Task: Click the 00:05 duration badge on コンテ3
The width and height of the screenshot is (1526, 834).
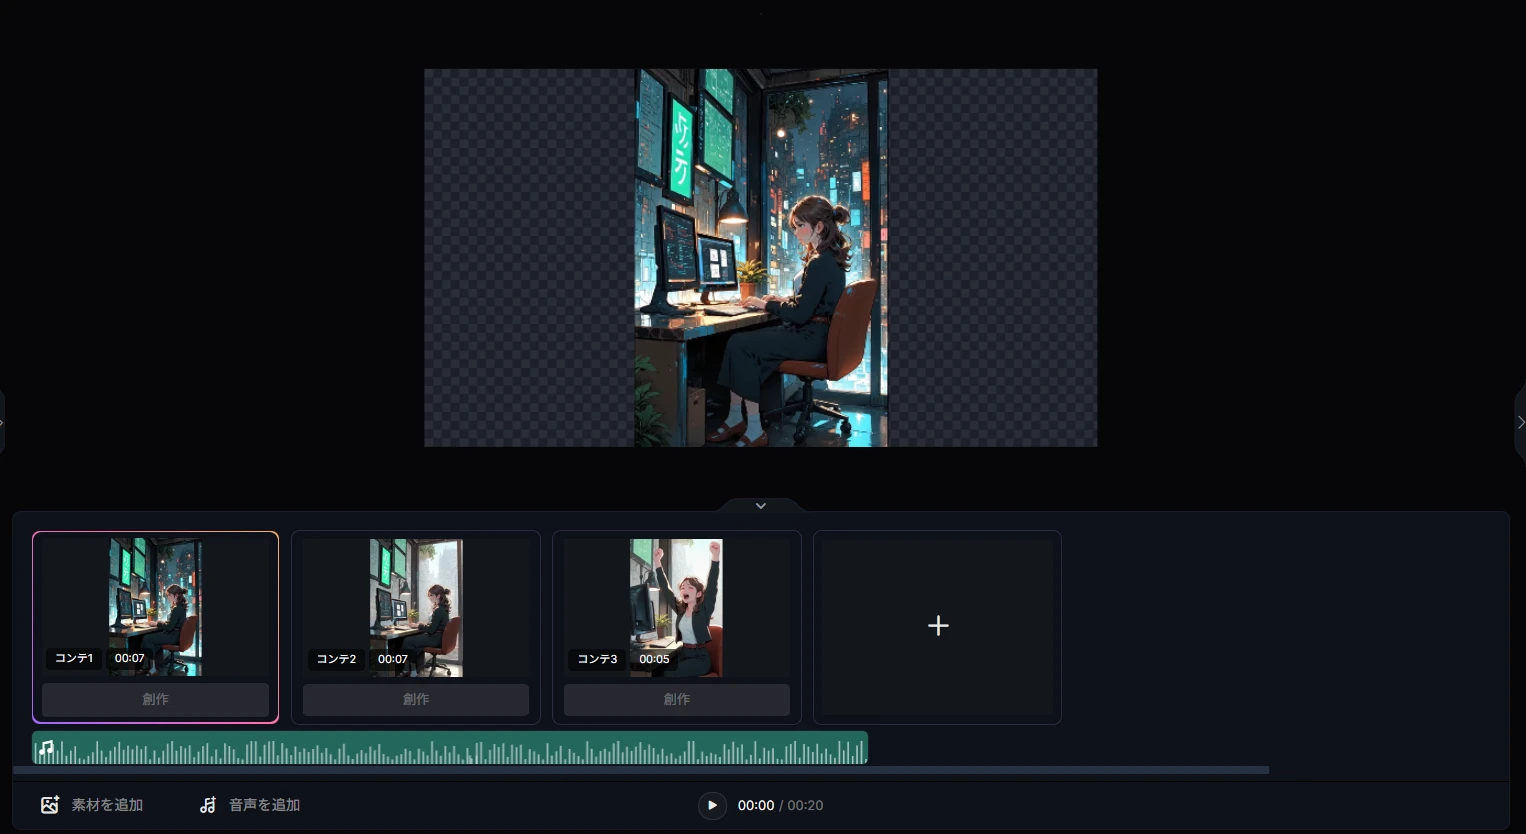Action: 654,659
